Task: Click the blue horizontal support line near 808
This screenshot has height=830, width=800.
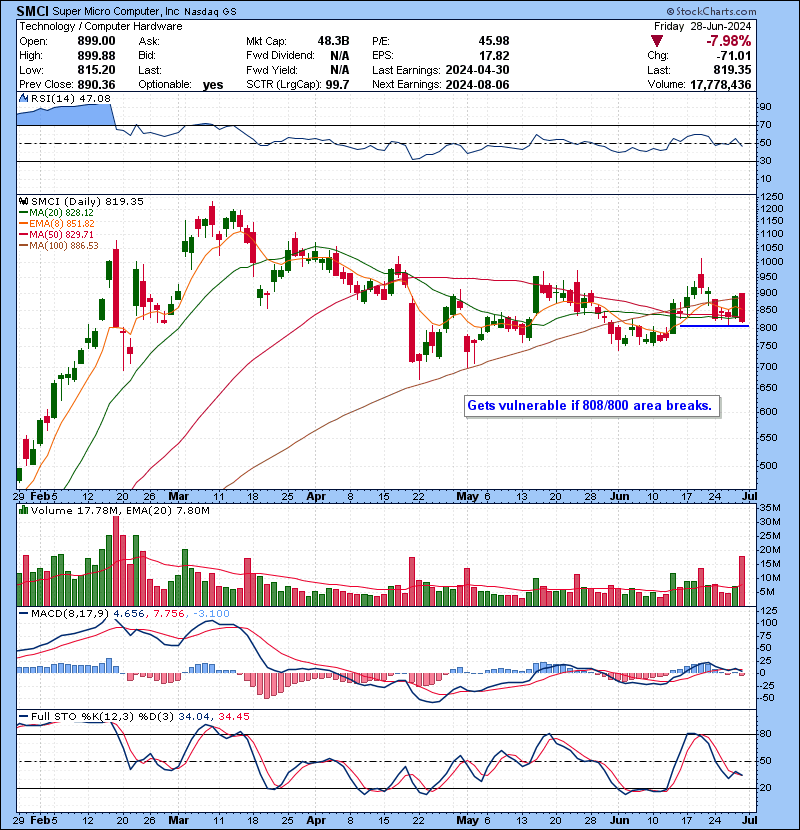Action: point(714,326)
